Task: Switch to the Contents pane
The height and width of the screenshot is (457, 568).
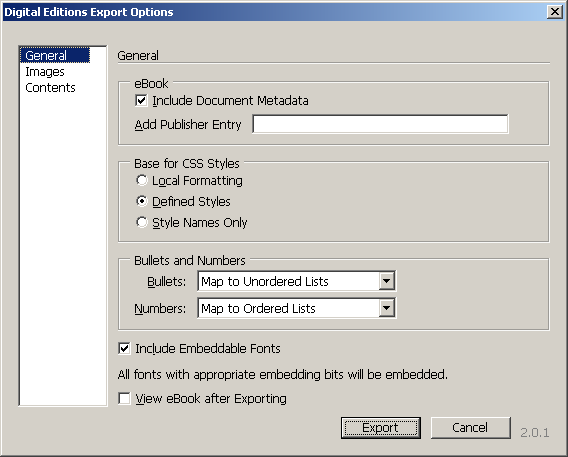Action: 50,88
